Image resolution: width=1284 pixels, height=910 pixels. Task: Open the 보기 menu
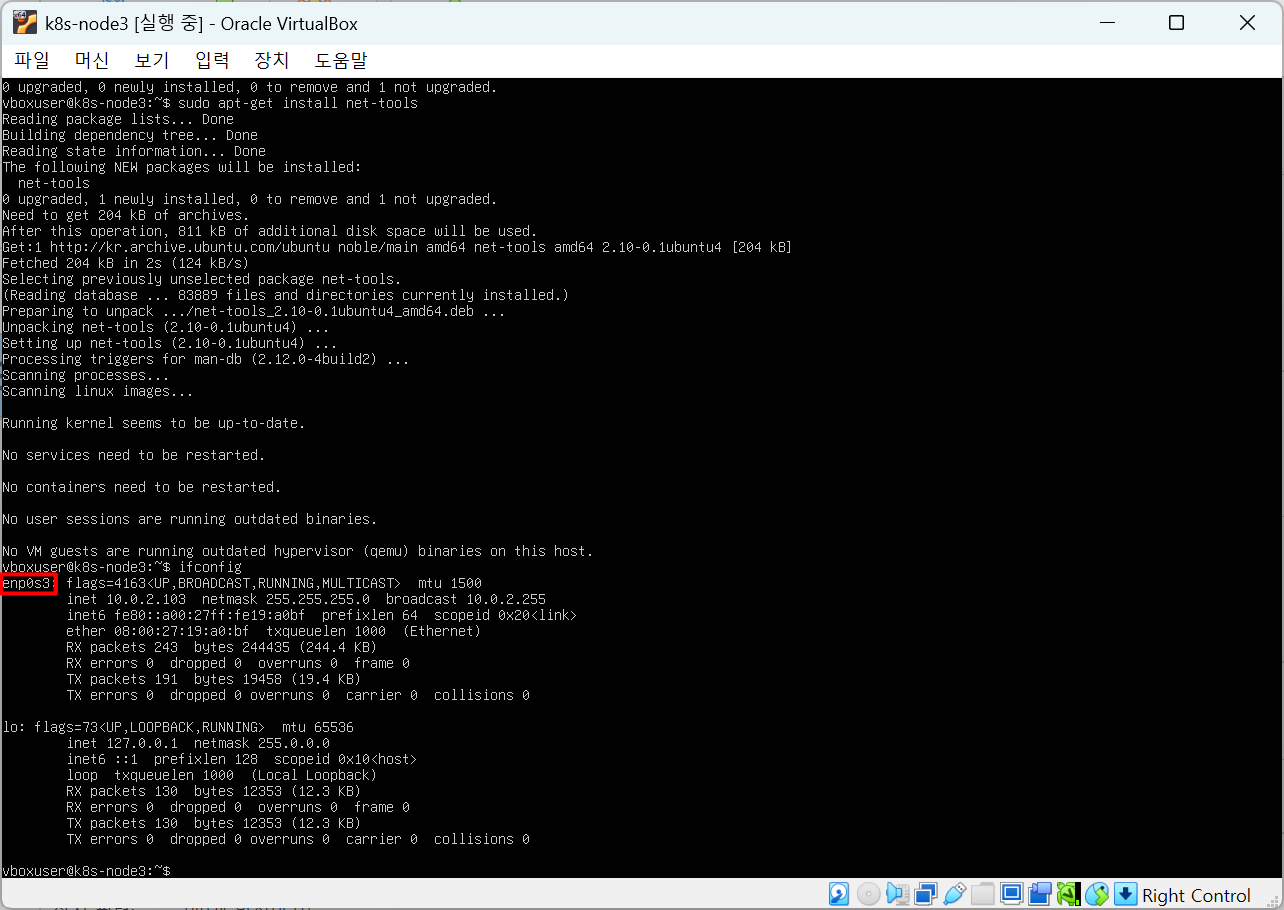152,60
